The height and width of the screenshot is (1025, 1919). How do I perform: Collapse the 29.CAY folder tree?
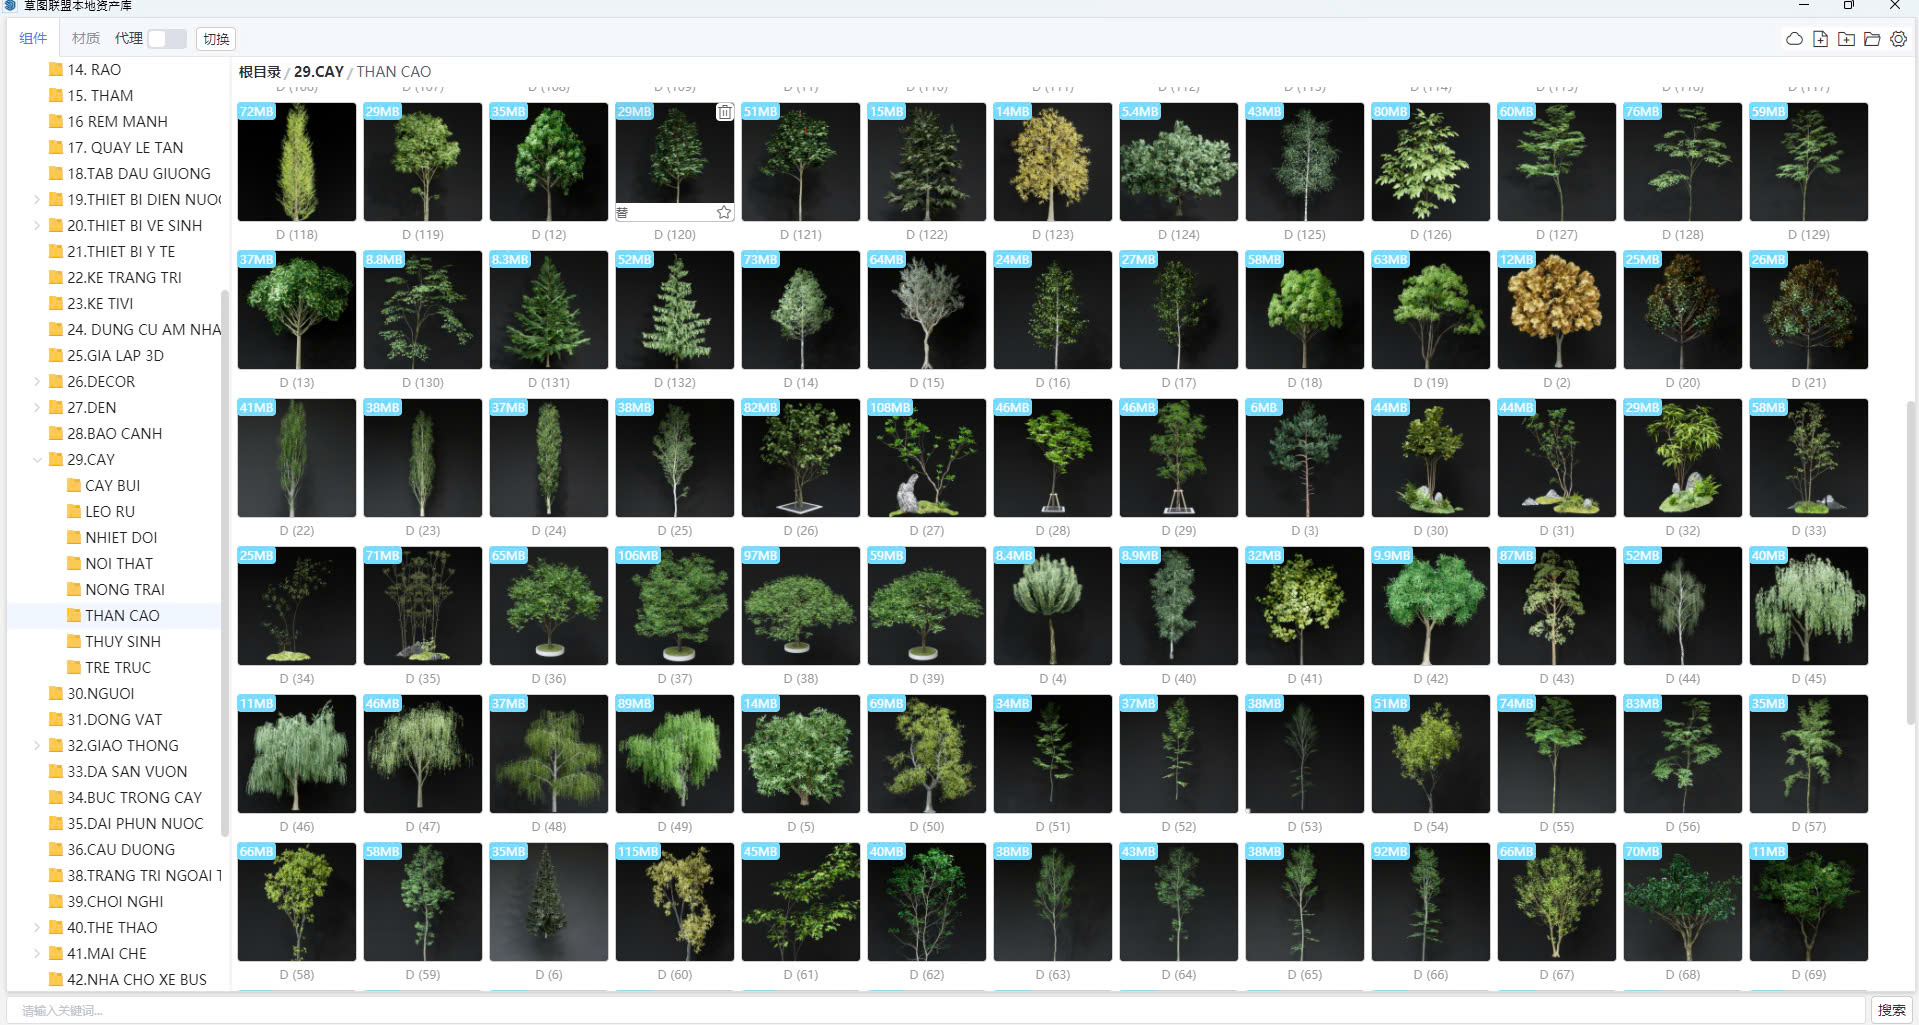(x=38, y=460)
